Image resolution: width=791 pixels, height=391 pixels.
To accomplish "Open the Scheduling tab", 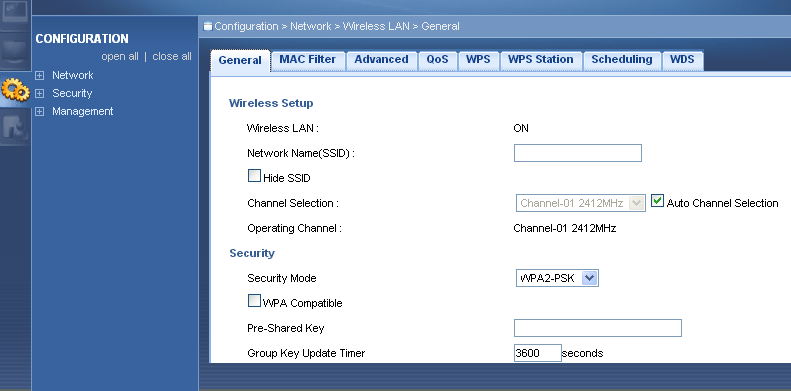I will [x=622, y=60].
